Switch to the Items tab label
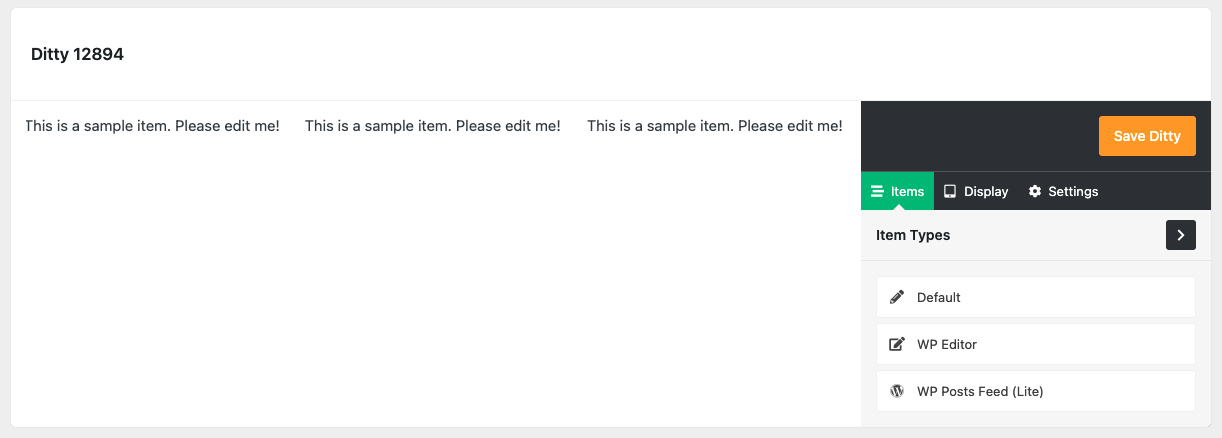The height and width of the screenshot is (438, 1222). coord(907,191)
